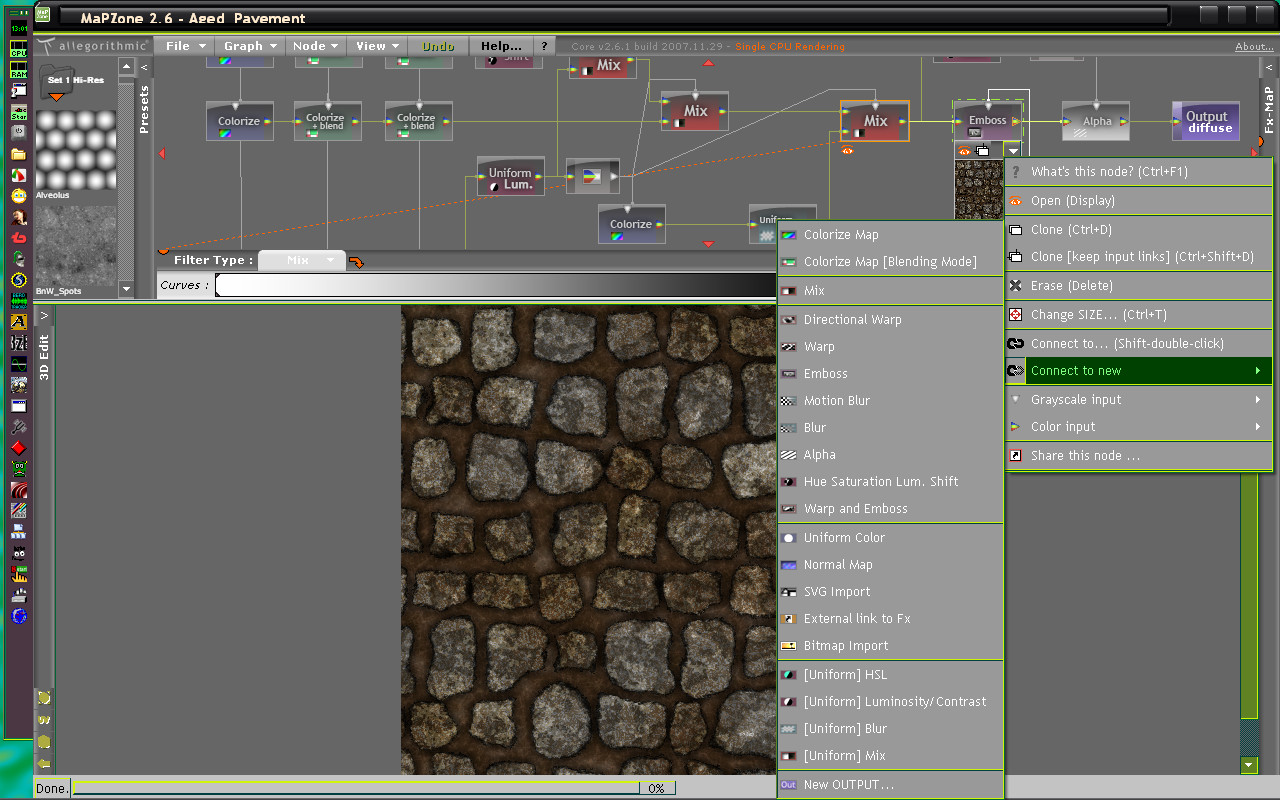The height and width of the screenshot is (800, 1280).
Task: Click the Directional Warp icon in submenu
Action: tap(789, 320)
